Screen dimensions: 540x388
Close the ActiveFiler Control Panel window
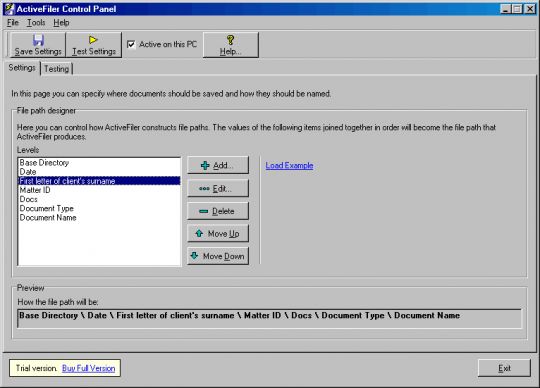(x=530, y=9)
